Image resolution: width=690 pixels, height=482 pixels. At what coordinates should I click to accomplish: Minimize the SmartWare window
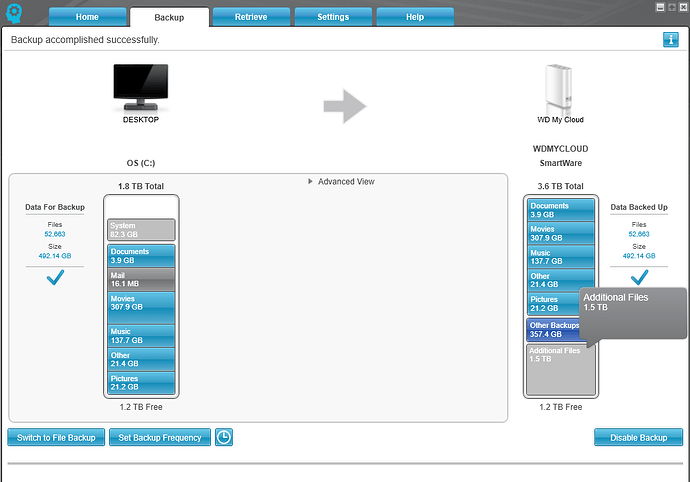660,7
